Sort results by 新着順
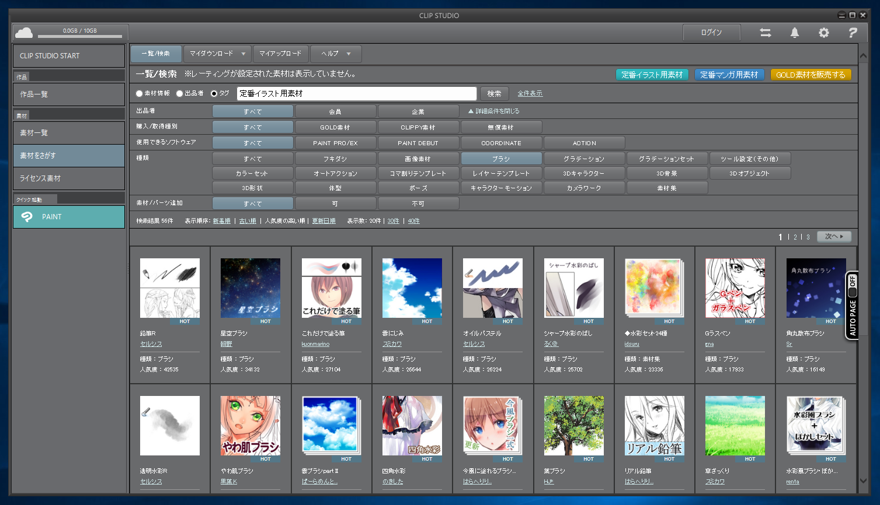880x505 pixels. (222, 221)
